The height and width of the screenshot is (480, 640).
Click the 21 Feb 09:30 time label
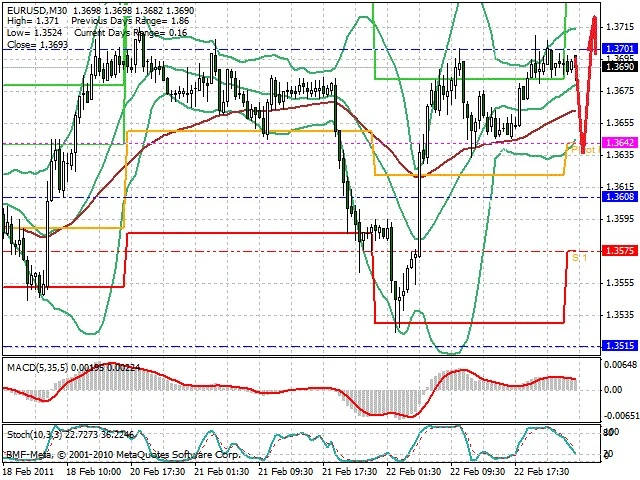[x=283, y=469]
